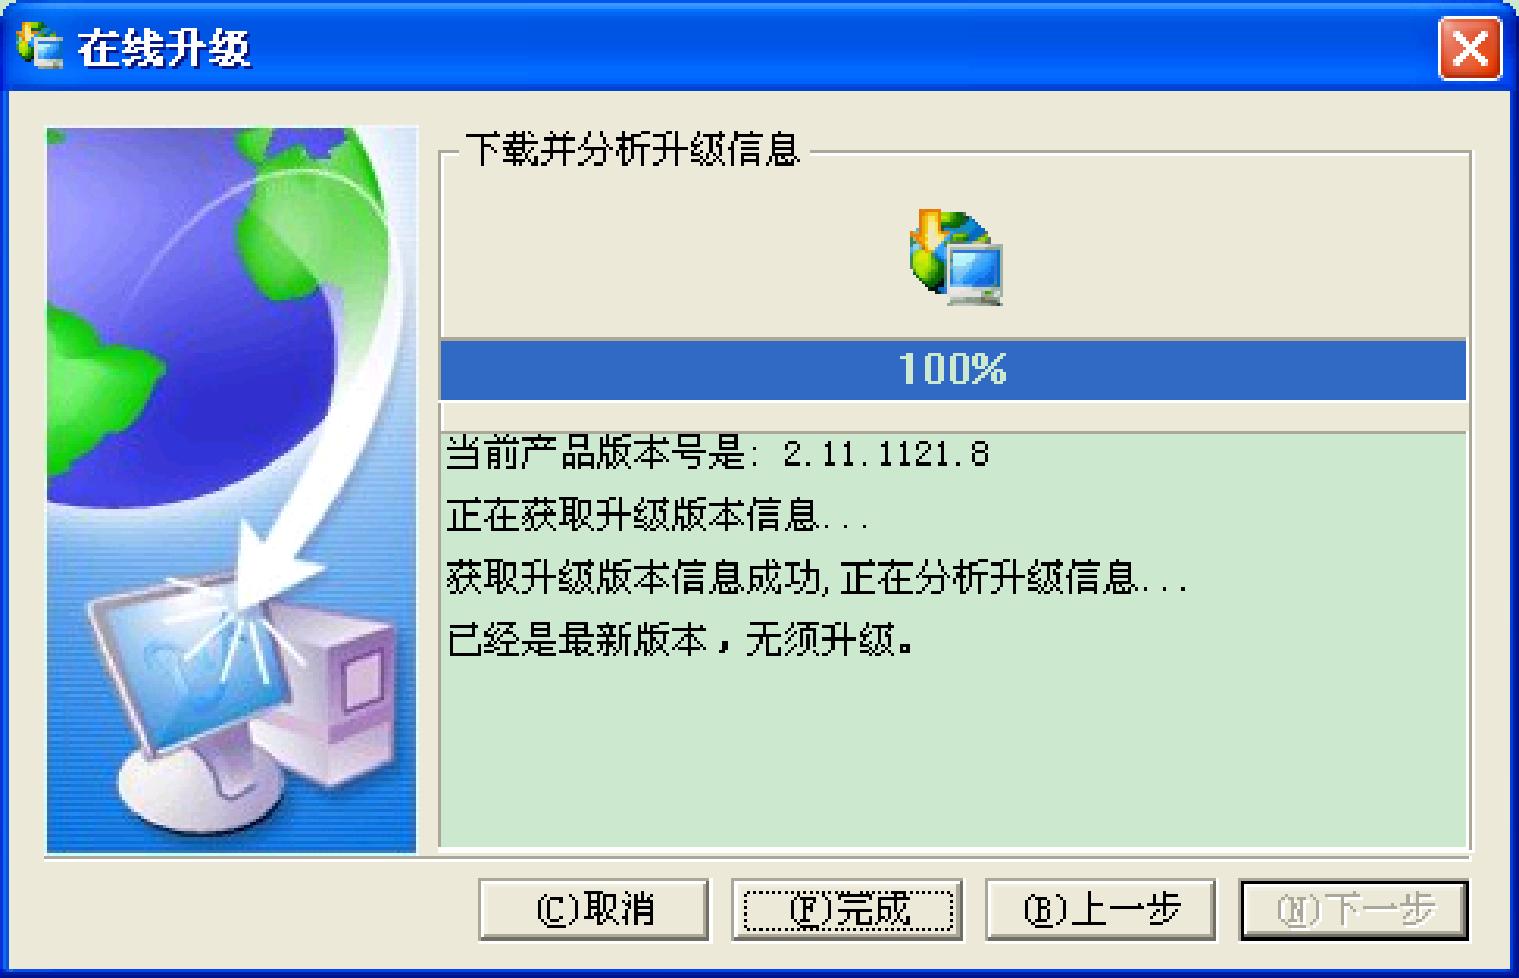Click the greyed-out (N)下一步 button
This screenshot has width=1519, height=978.
tap(1354, 909)
